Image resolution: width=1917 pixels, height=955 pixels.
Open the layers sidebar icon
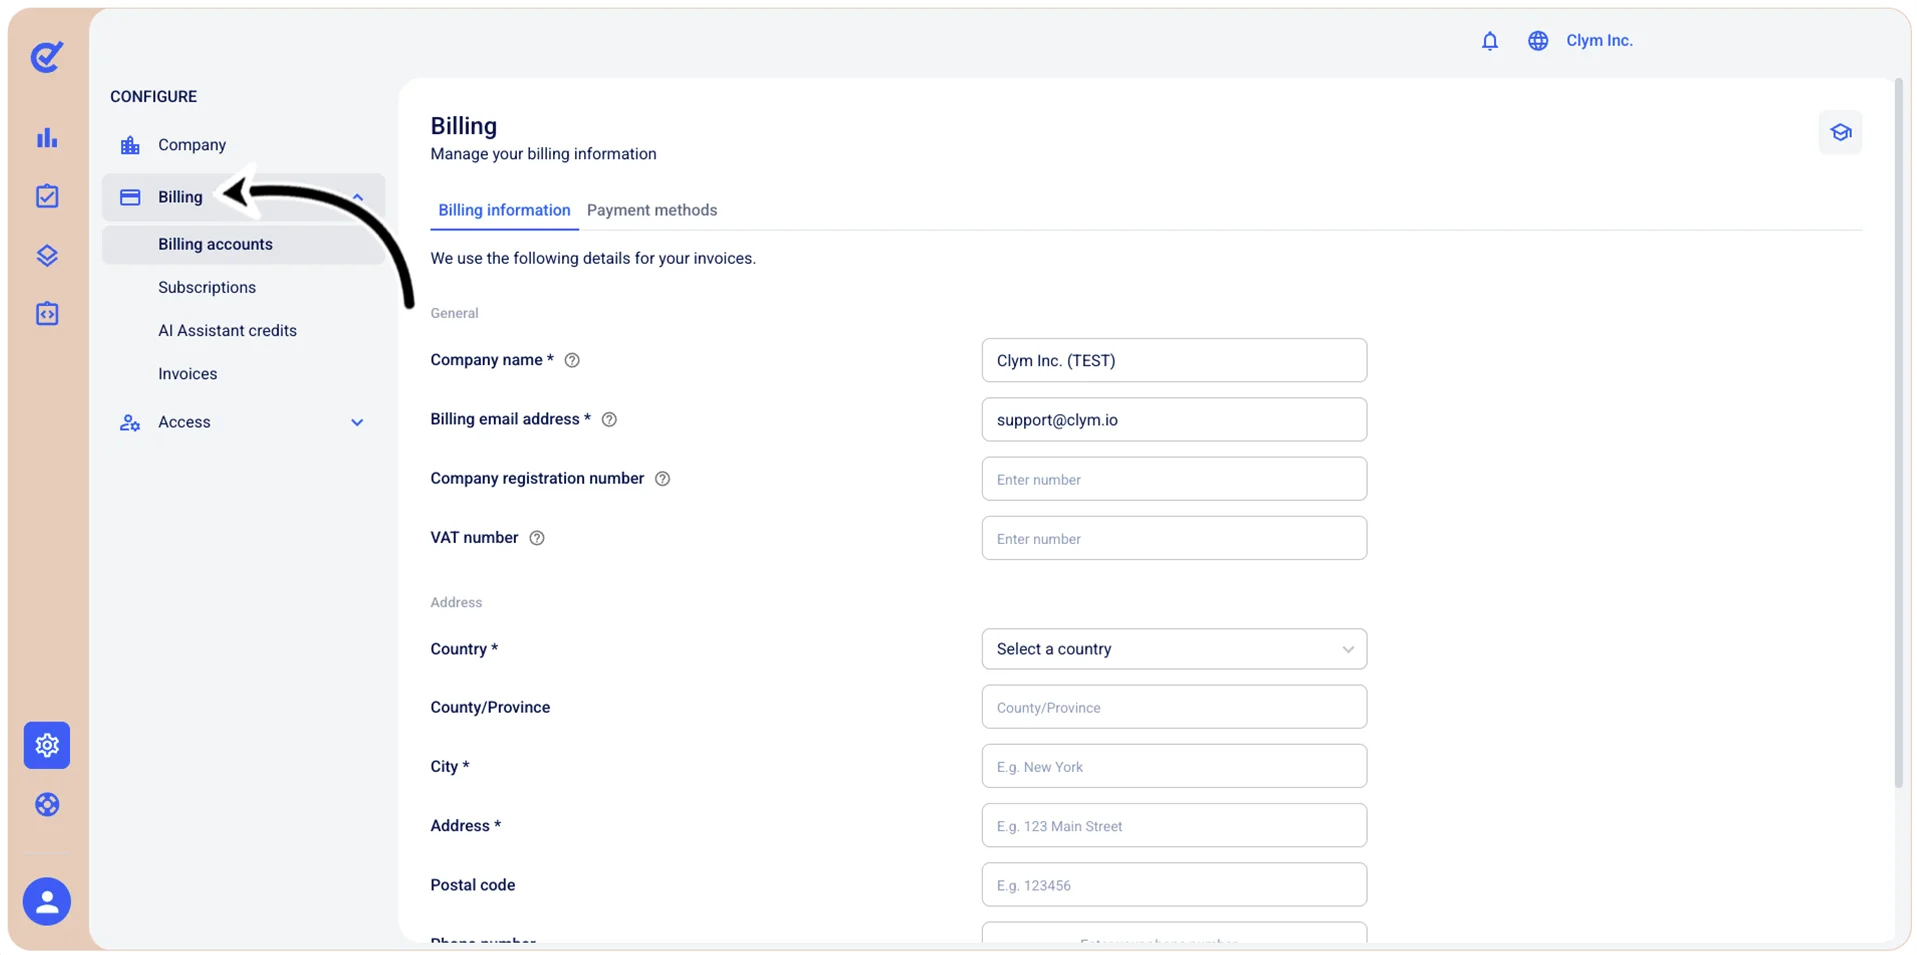47,255
